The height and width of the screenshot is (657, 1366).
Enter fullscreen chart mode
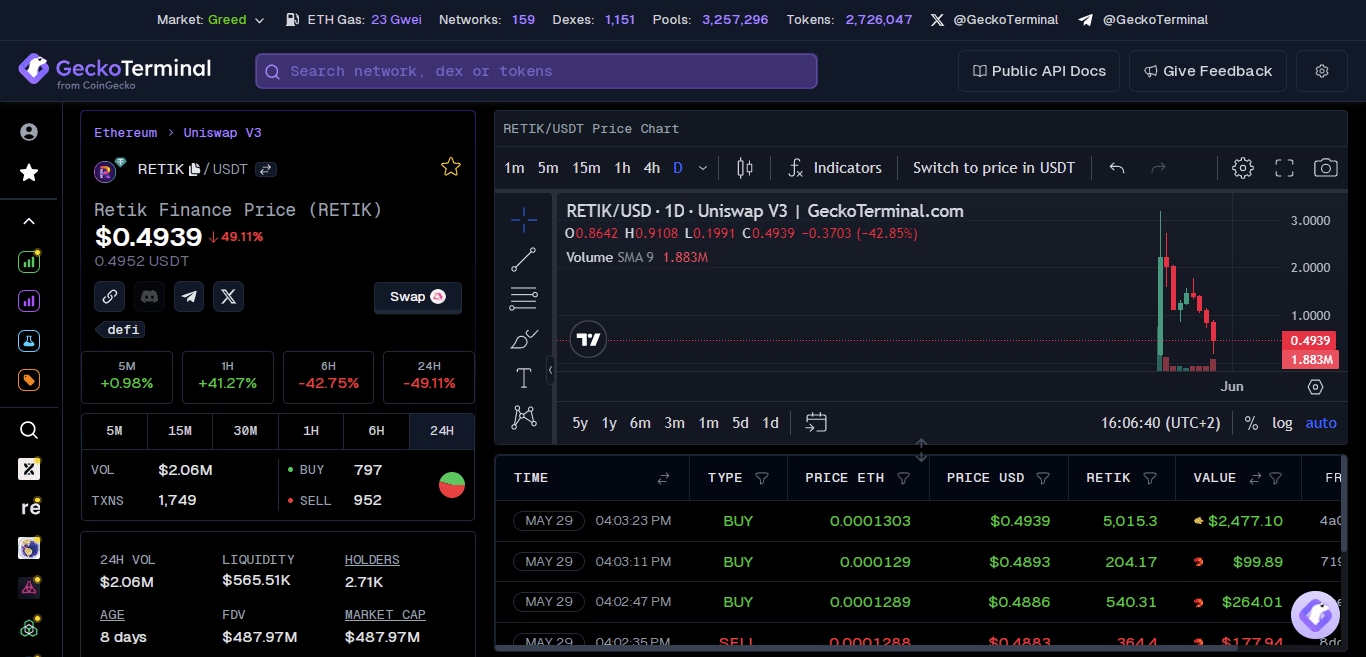pos(1285,168)
